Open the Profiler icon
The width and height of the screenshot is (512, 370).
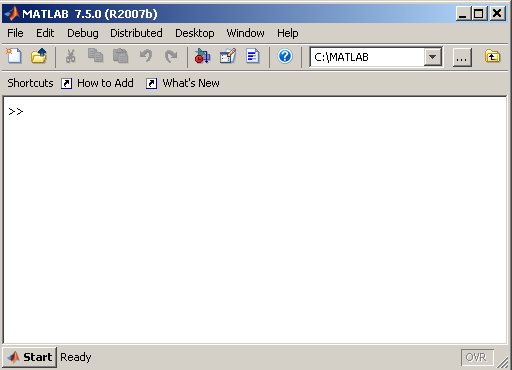click(x=253, y=56)
